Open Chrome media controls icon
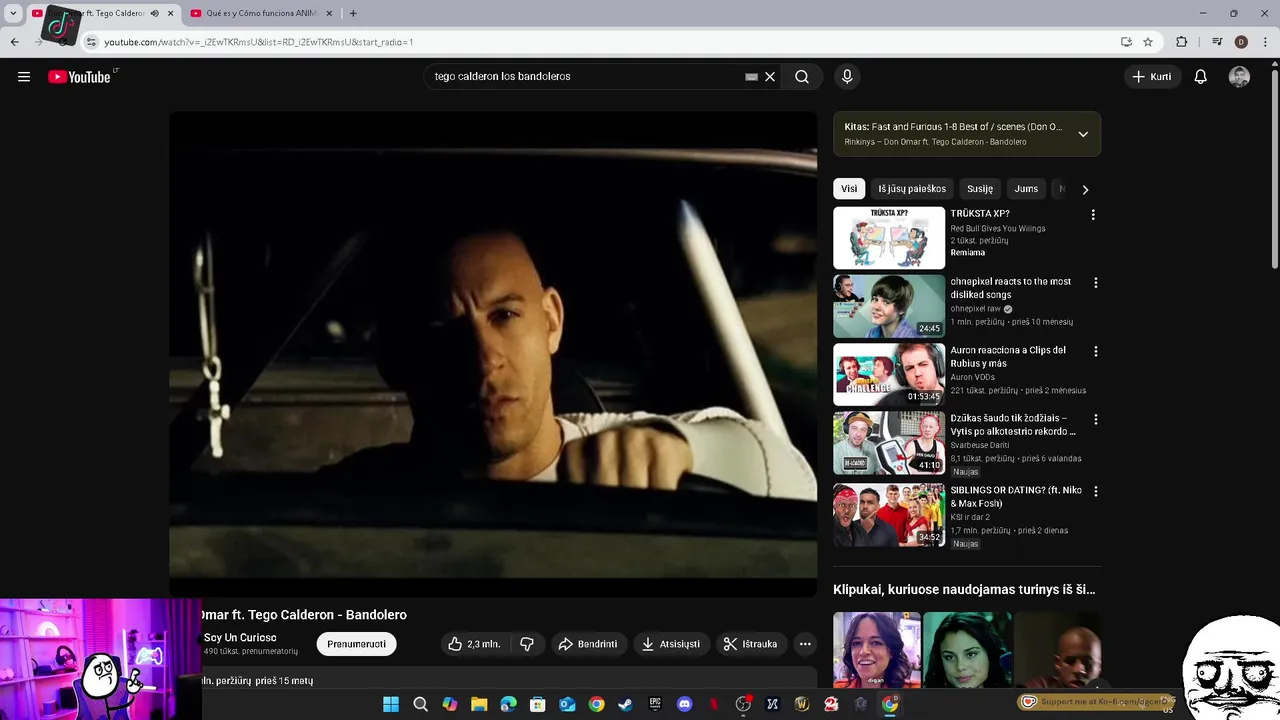The image size is (1280, 720). pos(1217,42)
